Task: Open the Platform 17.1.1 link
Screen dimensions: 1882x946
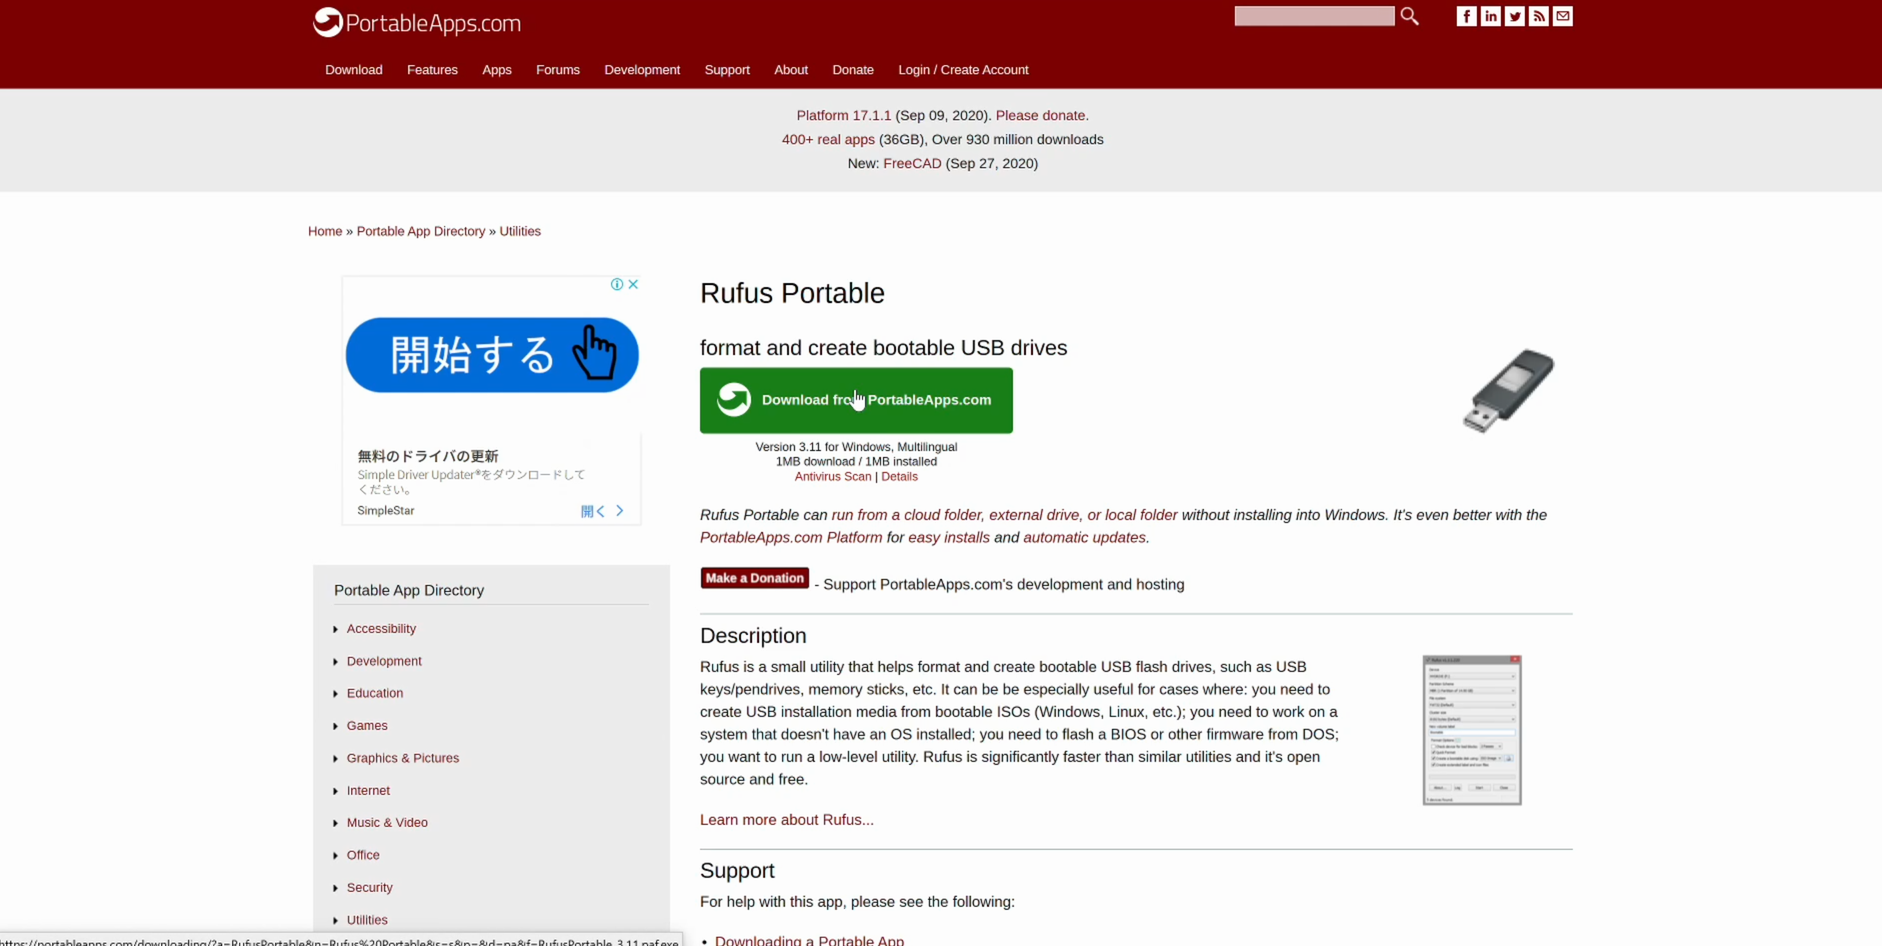Action: click(844, 116)
